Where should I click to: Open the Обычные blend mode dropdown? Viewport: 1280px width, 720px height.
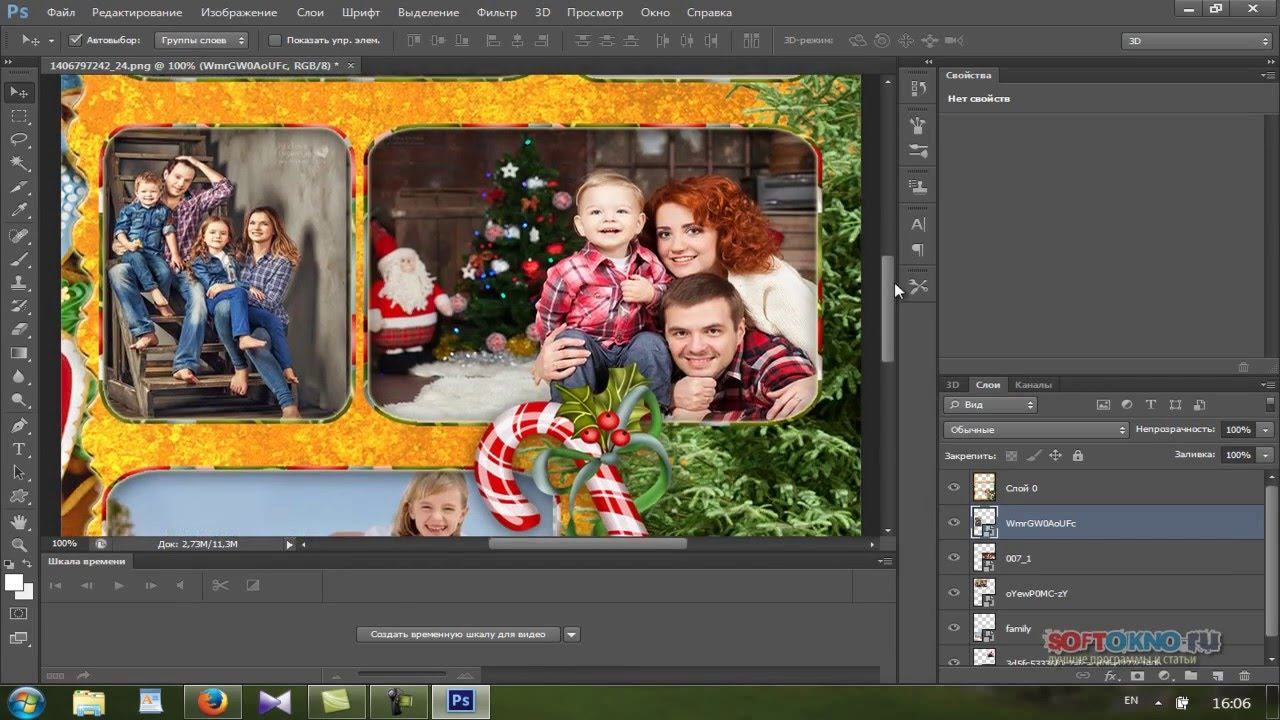[x=1036, y=429]
